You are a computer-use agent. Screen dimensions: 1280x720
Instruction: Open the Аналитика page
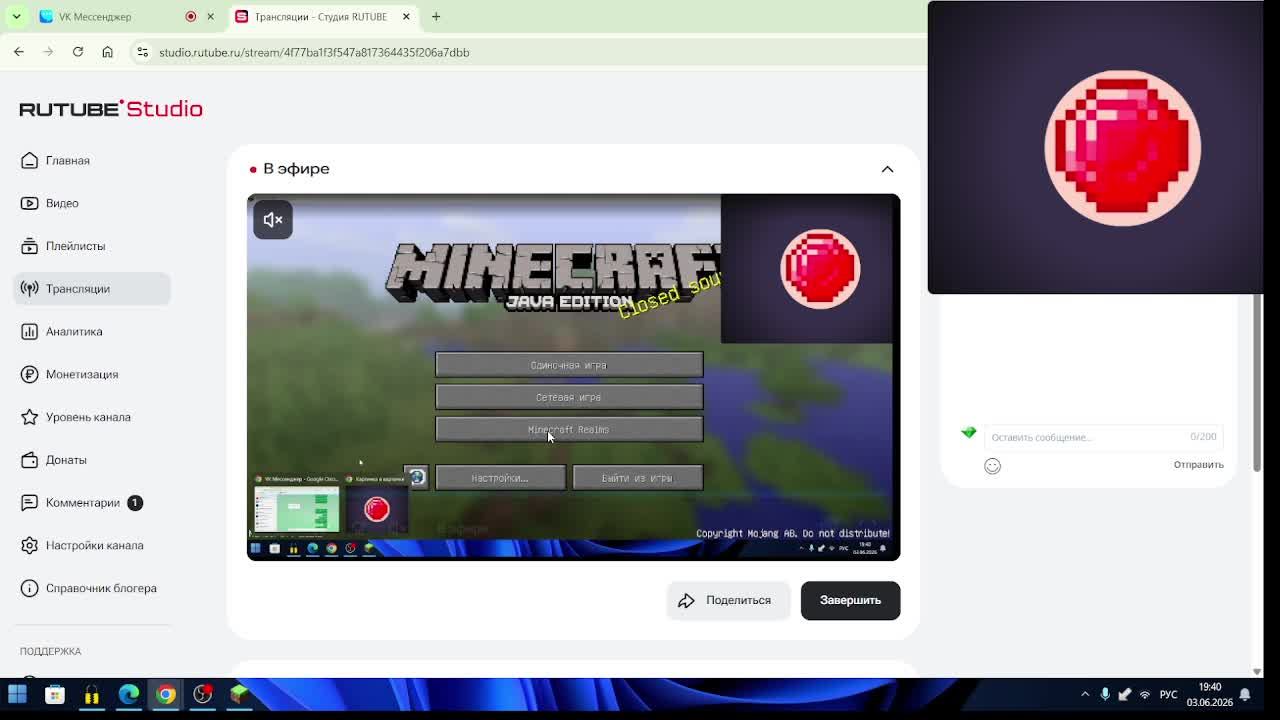(x=92, y=332)
